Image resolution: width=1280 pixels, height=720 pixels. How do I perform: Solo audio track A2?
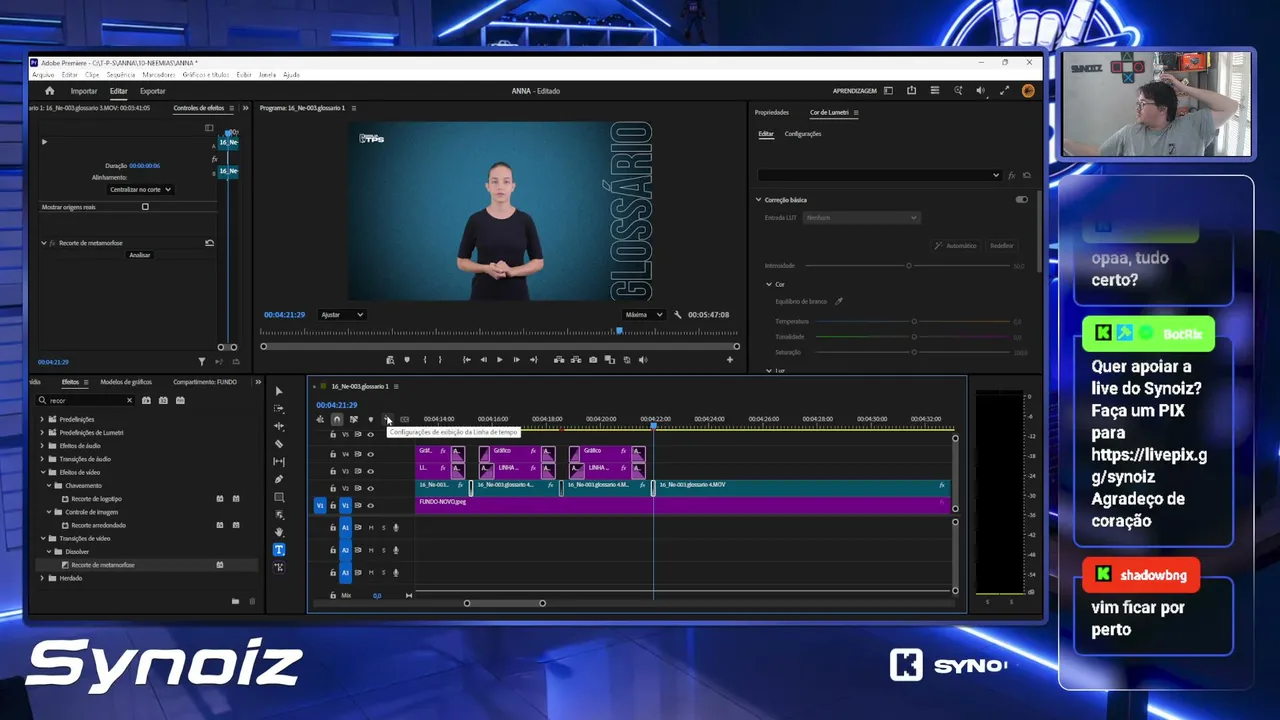[x=383, y=550]
